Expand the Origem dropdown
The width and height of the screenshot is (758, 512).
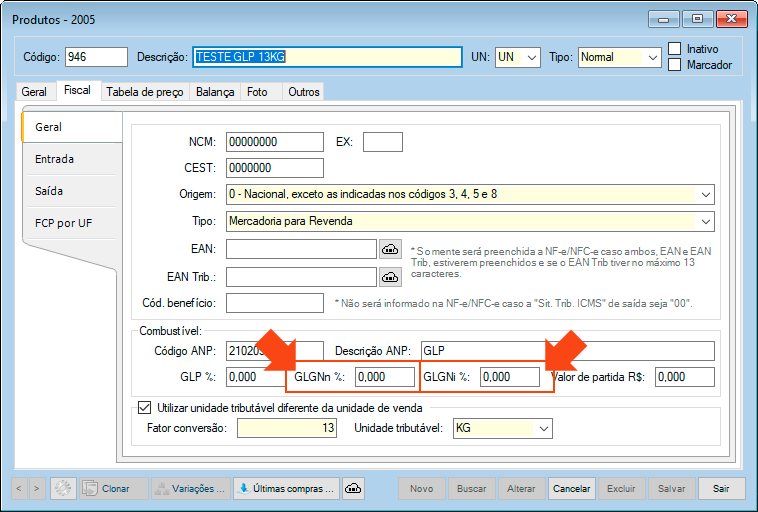tap(706, 194)
